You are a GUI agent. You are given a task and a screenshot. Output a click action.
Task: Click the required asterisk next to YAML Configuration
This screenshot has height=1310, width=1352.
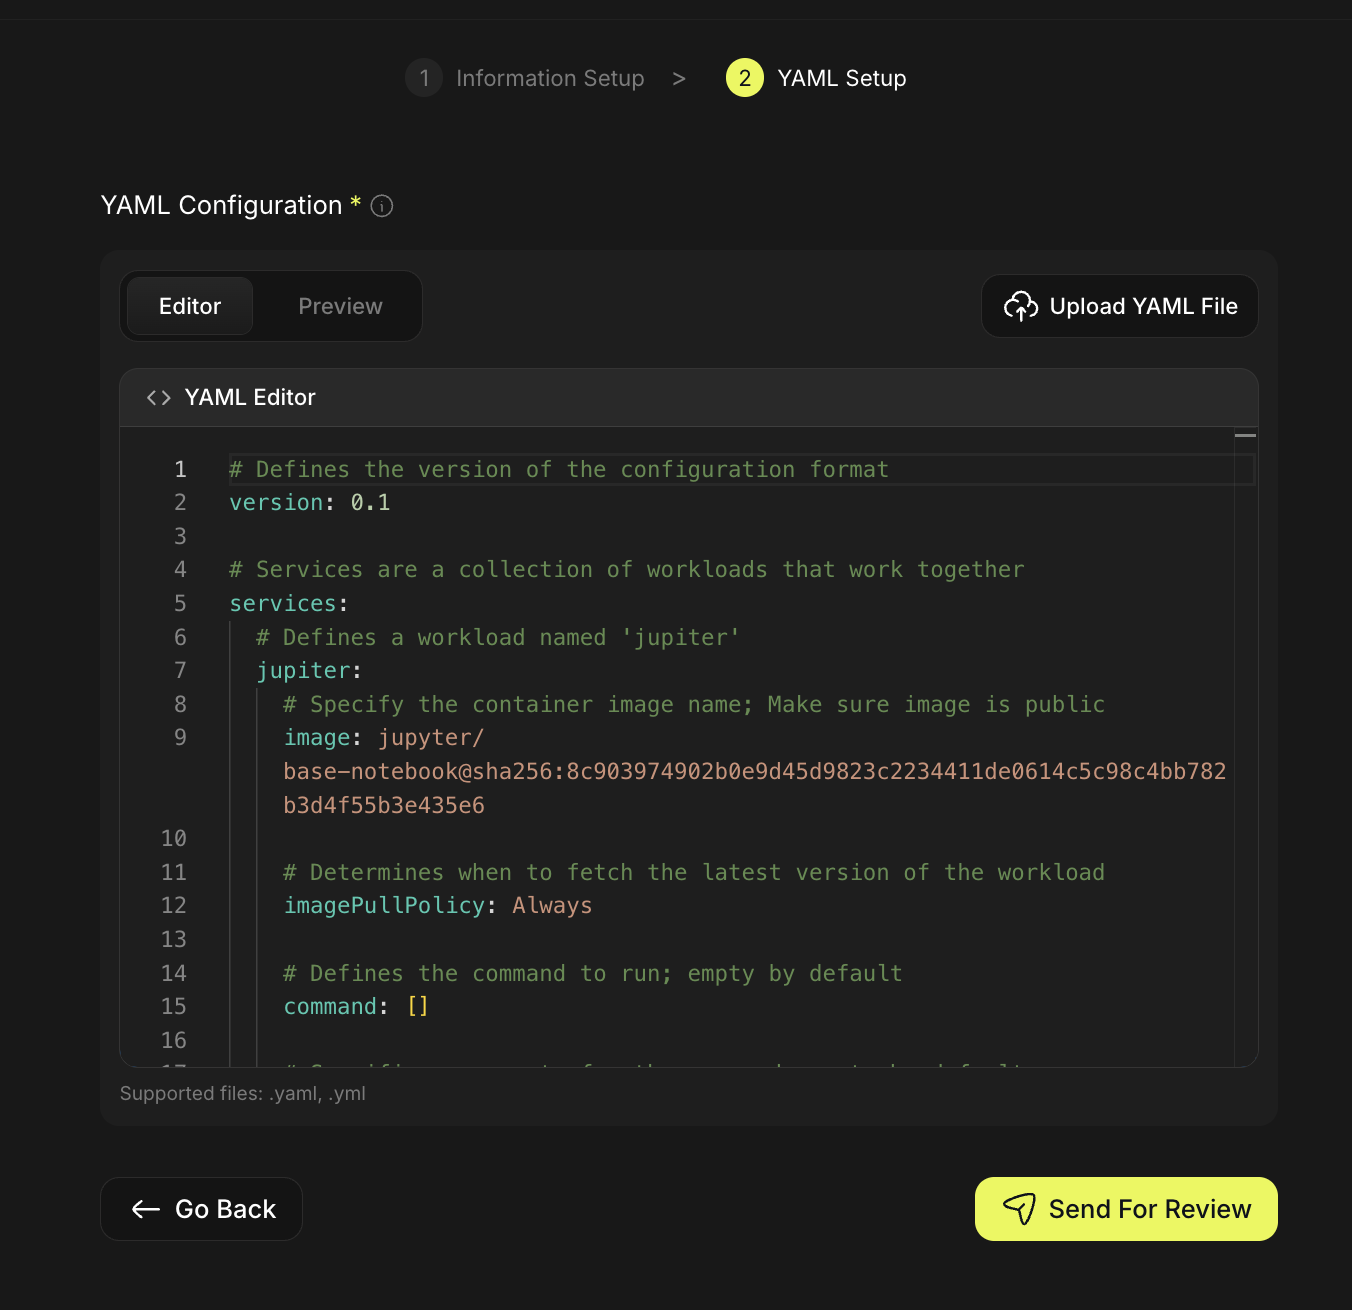(355, 204)
